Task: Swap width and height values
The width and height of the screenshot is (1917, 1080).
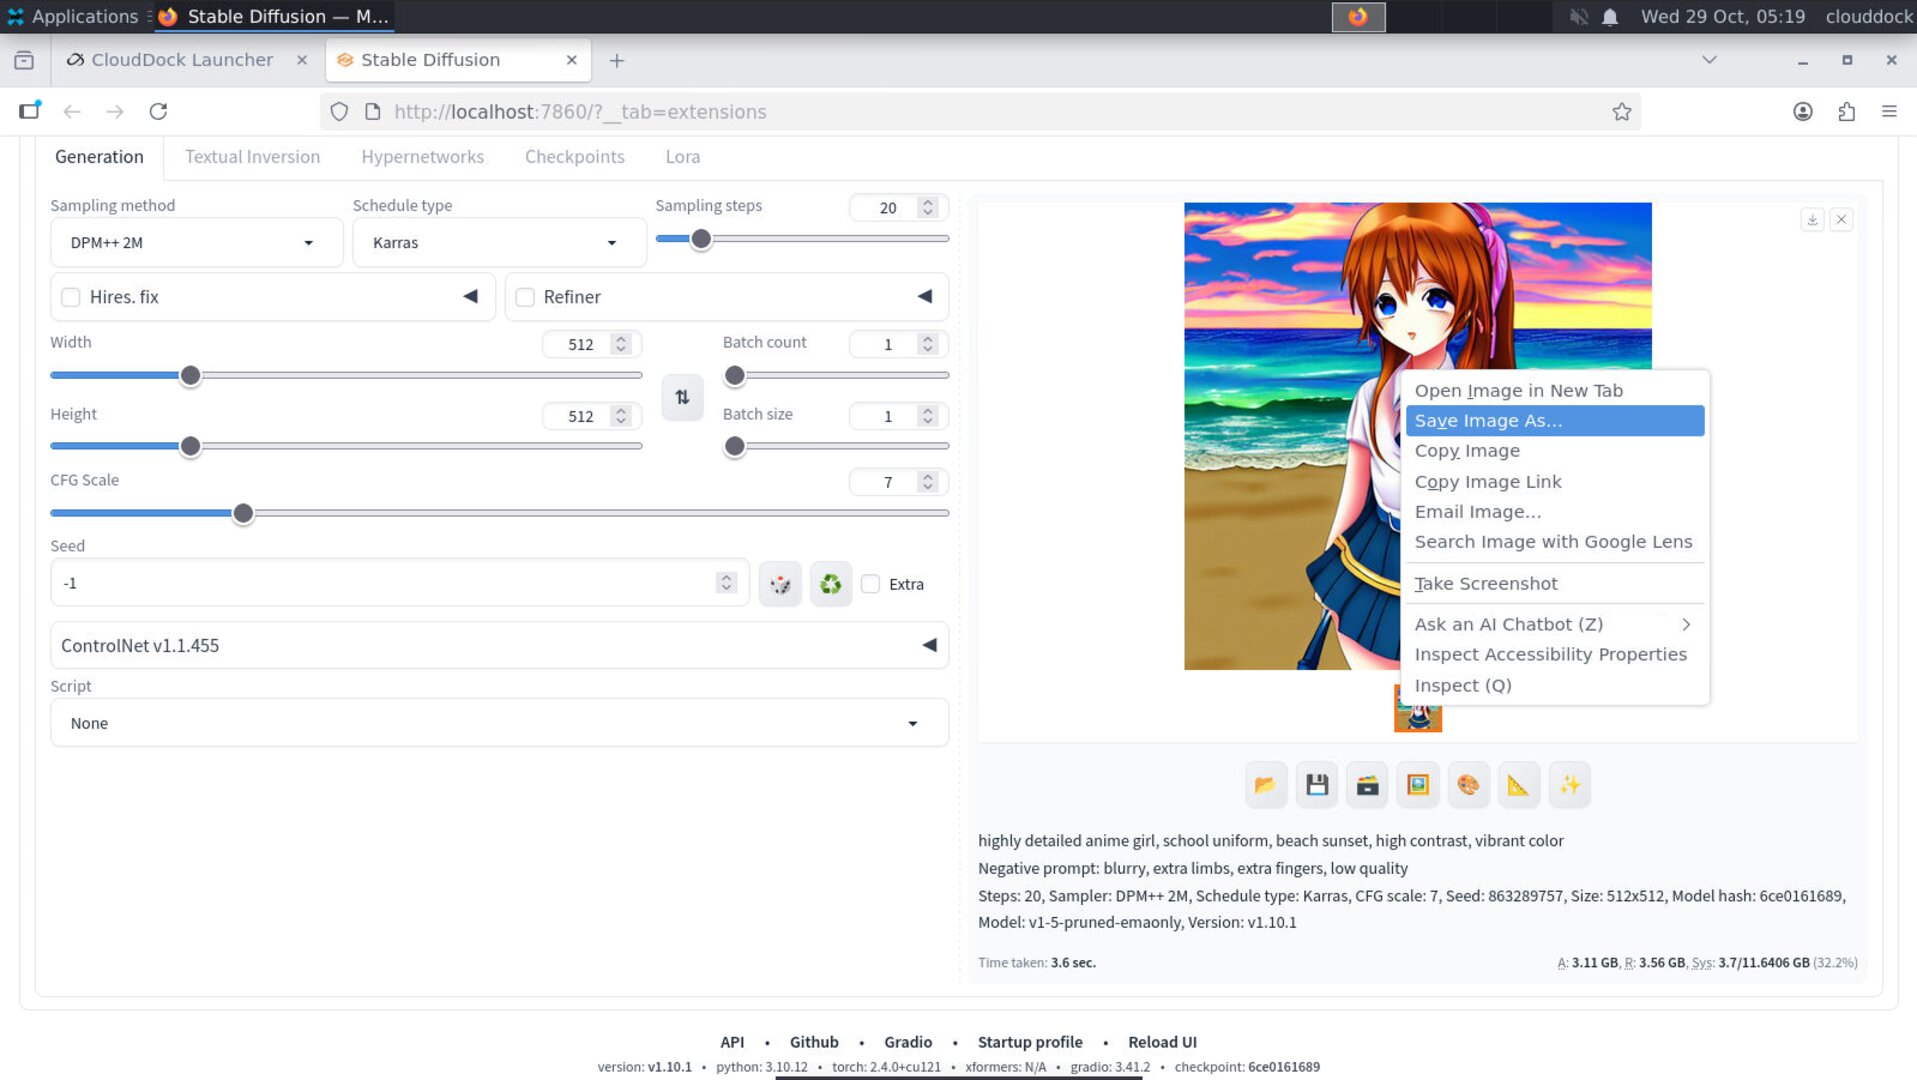Action: [x=682, y=396]
